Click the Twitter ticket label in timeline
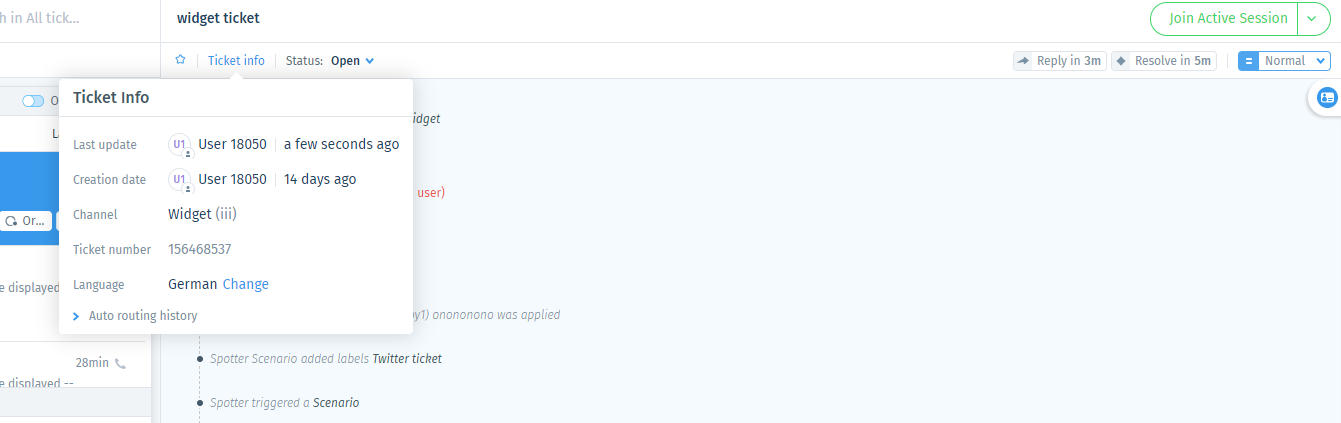 407,359
